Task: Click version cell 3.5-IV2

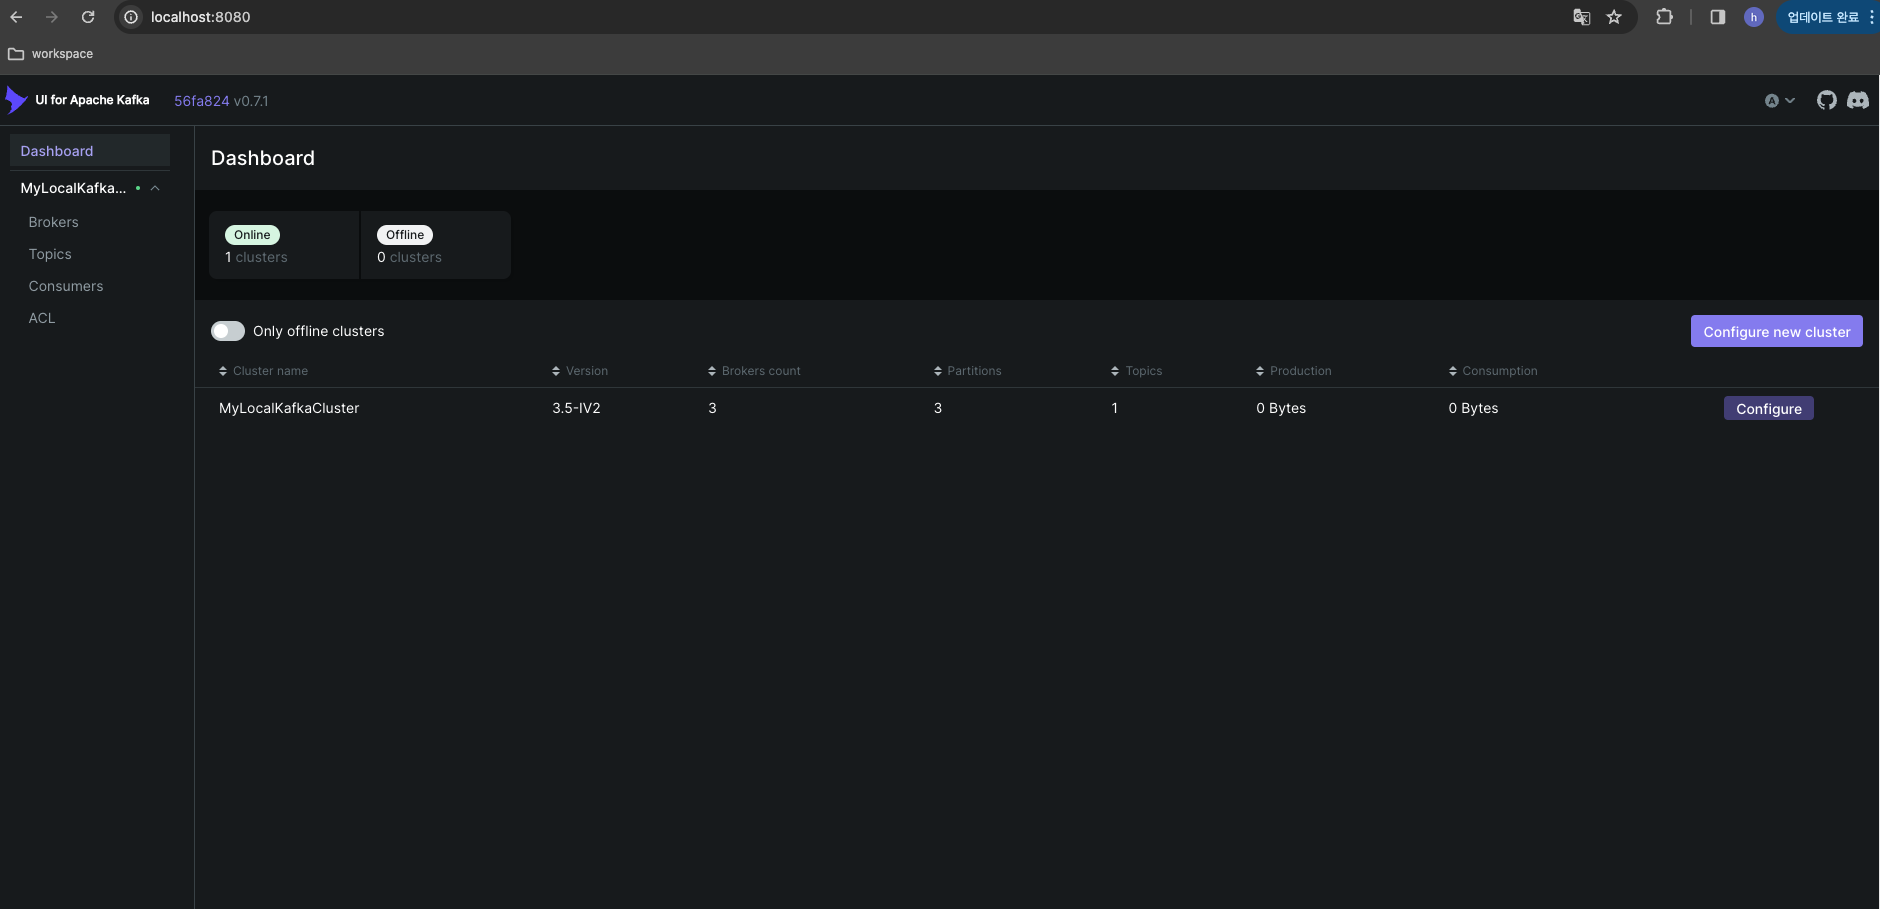Action: [x=576, y=408]
